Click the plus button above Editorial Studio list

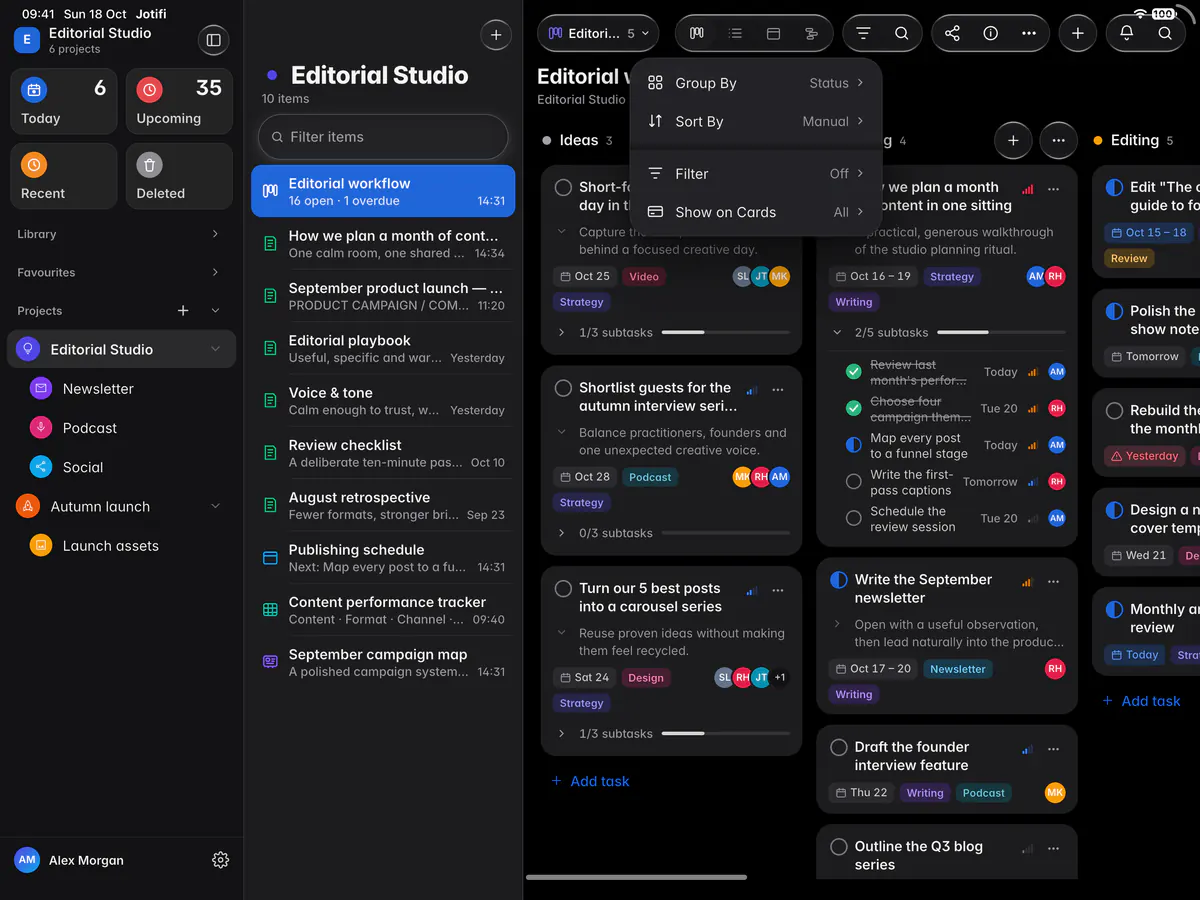tap(496, 35)
